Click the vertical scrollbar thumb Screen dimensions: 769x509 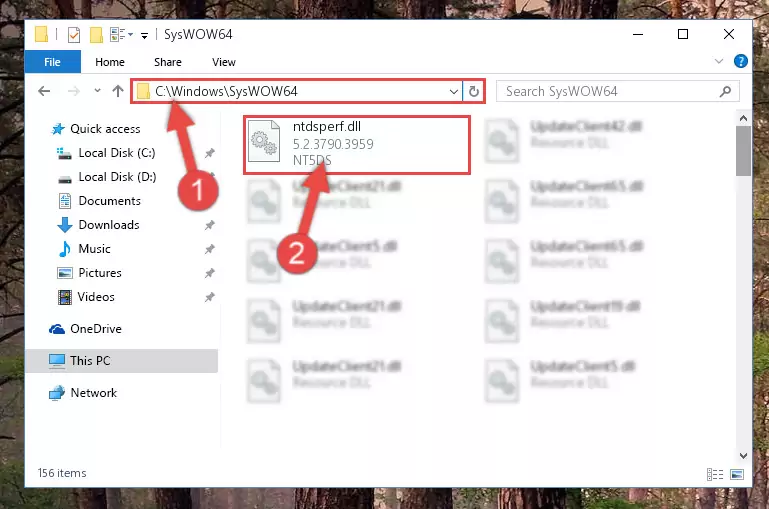point(743,151)
